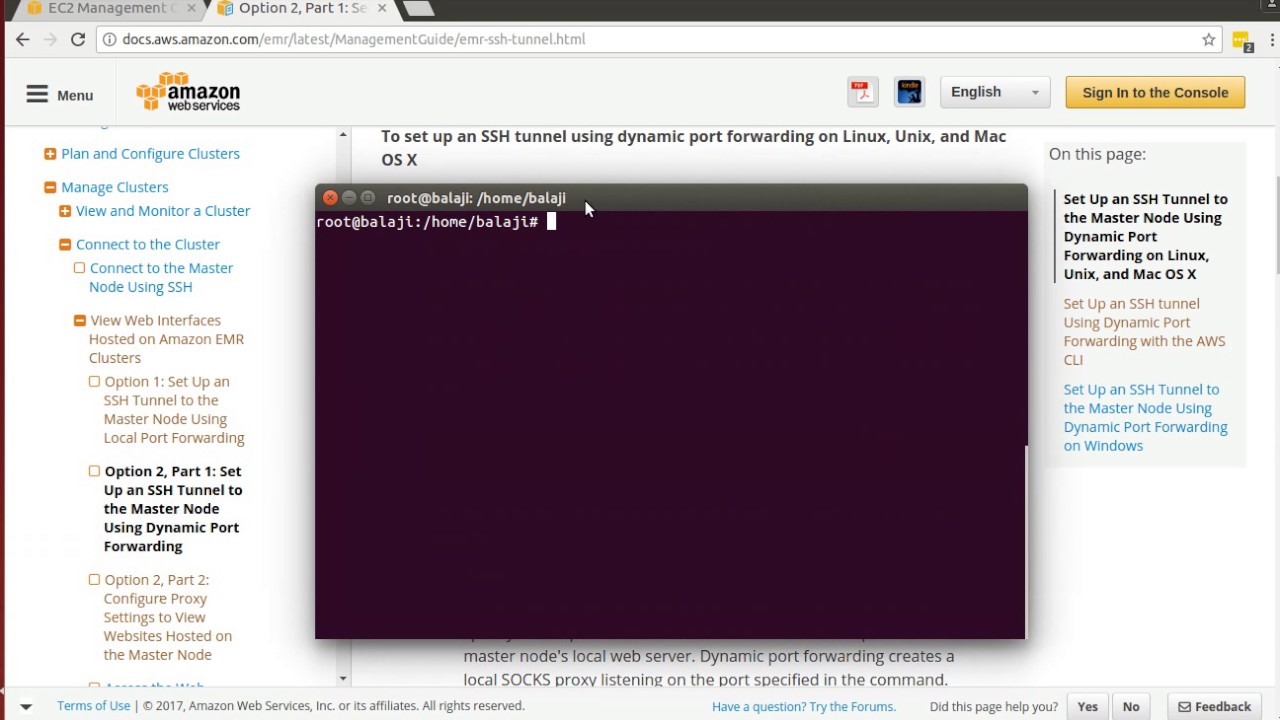This screenshot has width=1280, height=720.
Task: Open the hamburger Menu icon
Action: click(x=37, y=94)
